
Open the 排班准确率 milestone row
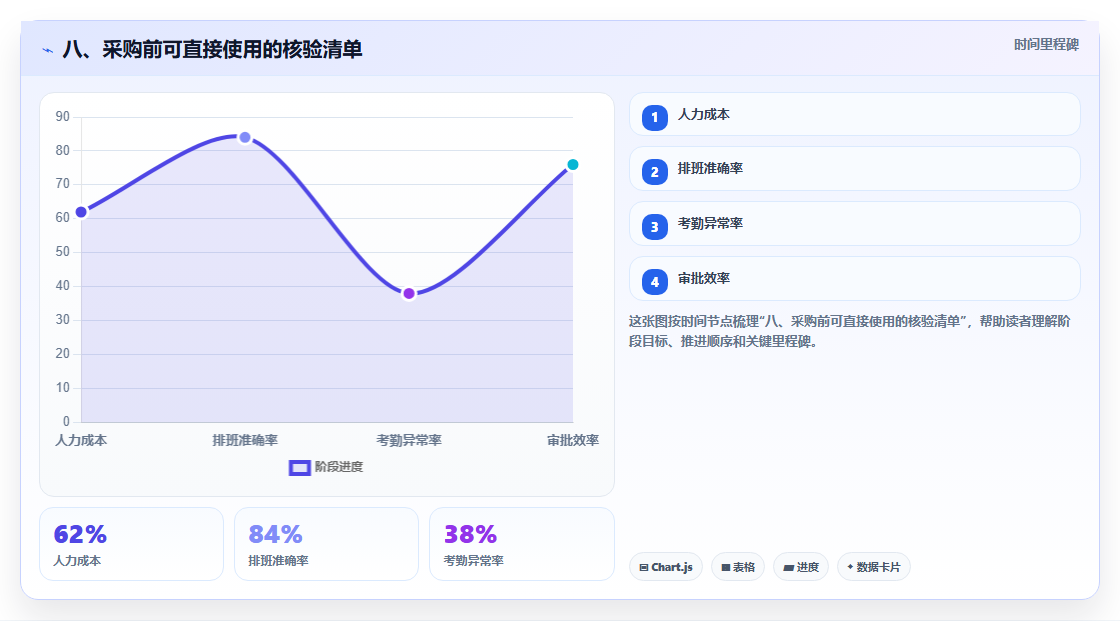click(x=854, y=169)
